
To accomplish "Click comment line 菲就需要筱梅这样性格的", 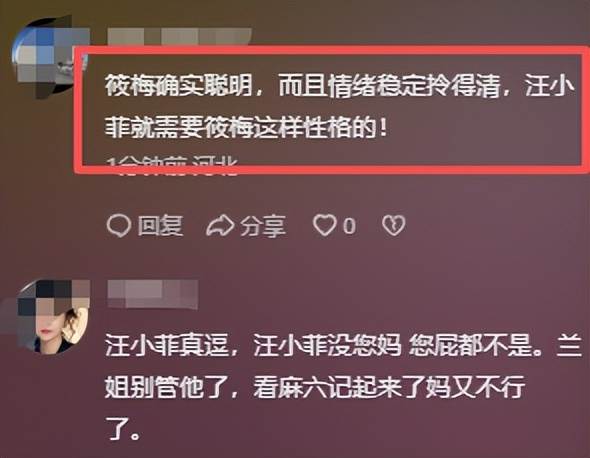I will [x=246, y=128].
